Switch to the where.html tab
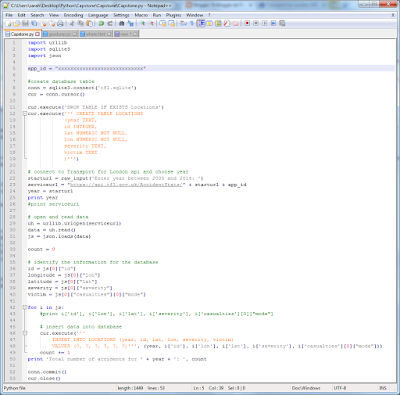400x395 pixels. coord(96,34)
